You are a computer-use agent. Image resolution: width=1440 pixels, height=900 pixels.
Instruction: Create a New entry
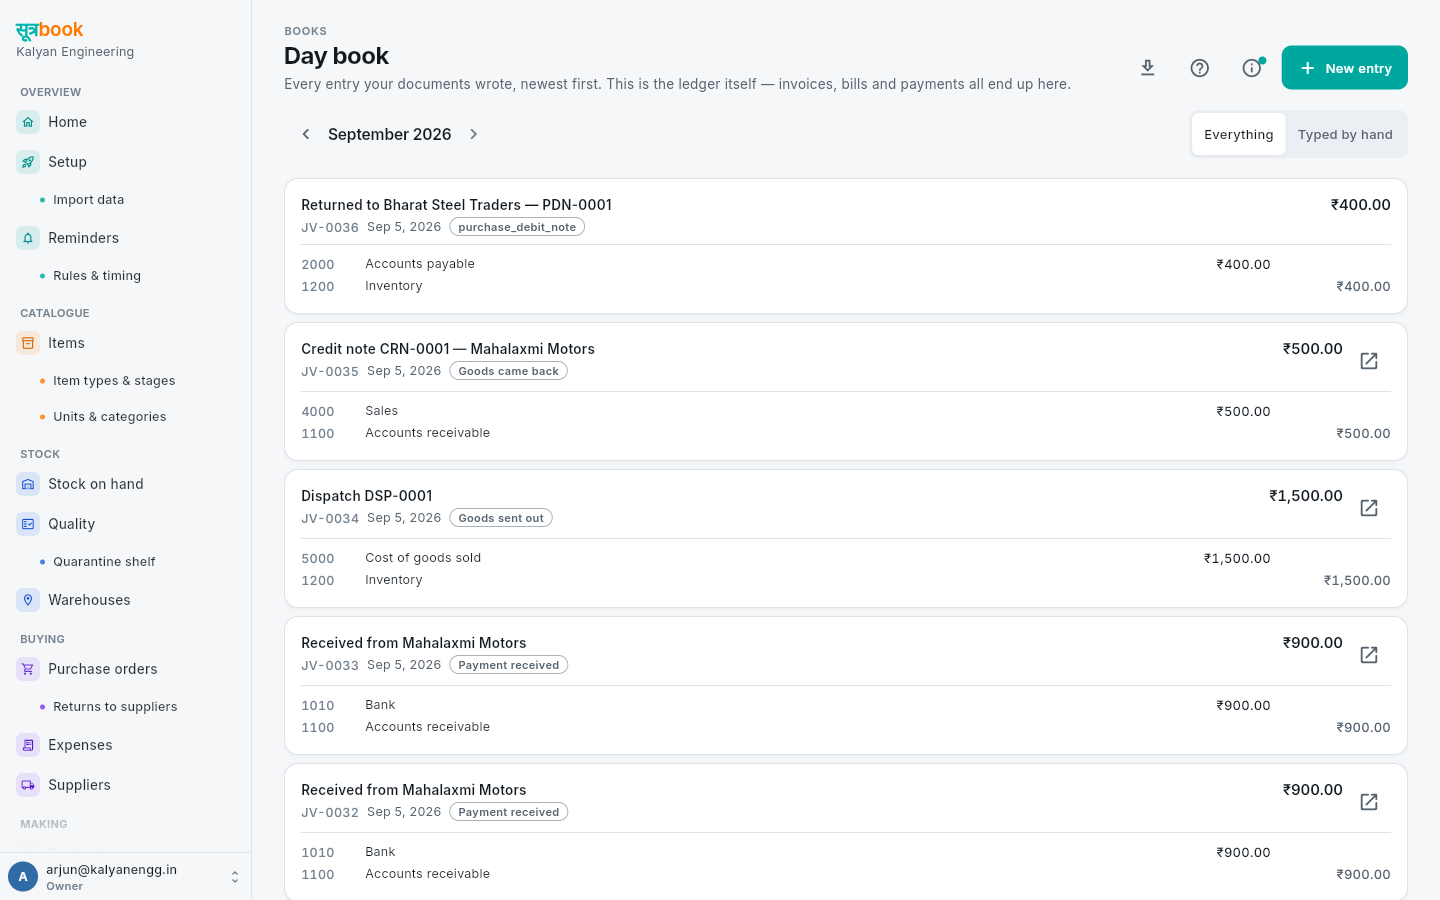pyautogui.click(x=1345, y=68)
